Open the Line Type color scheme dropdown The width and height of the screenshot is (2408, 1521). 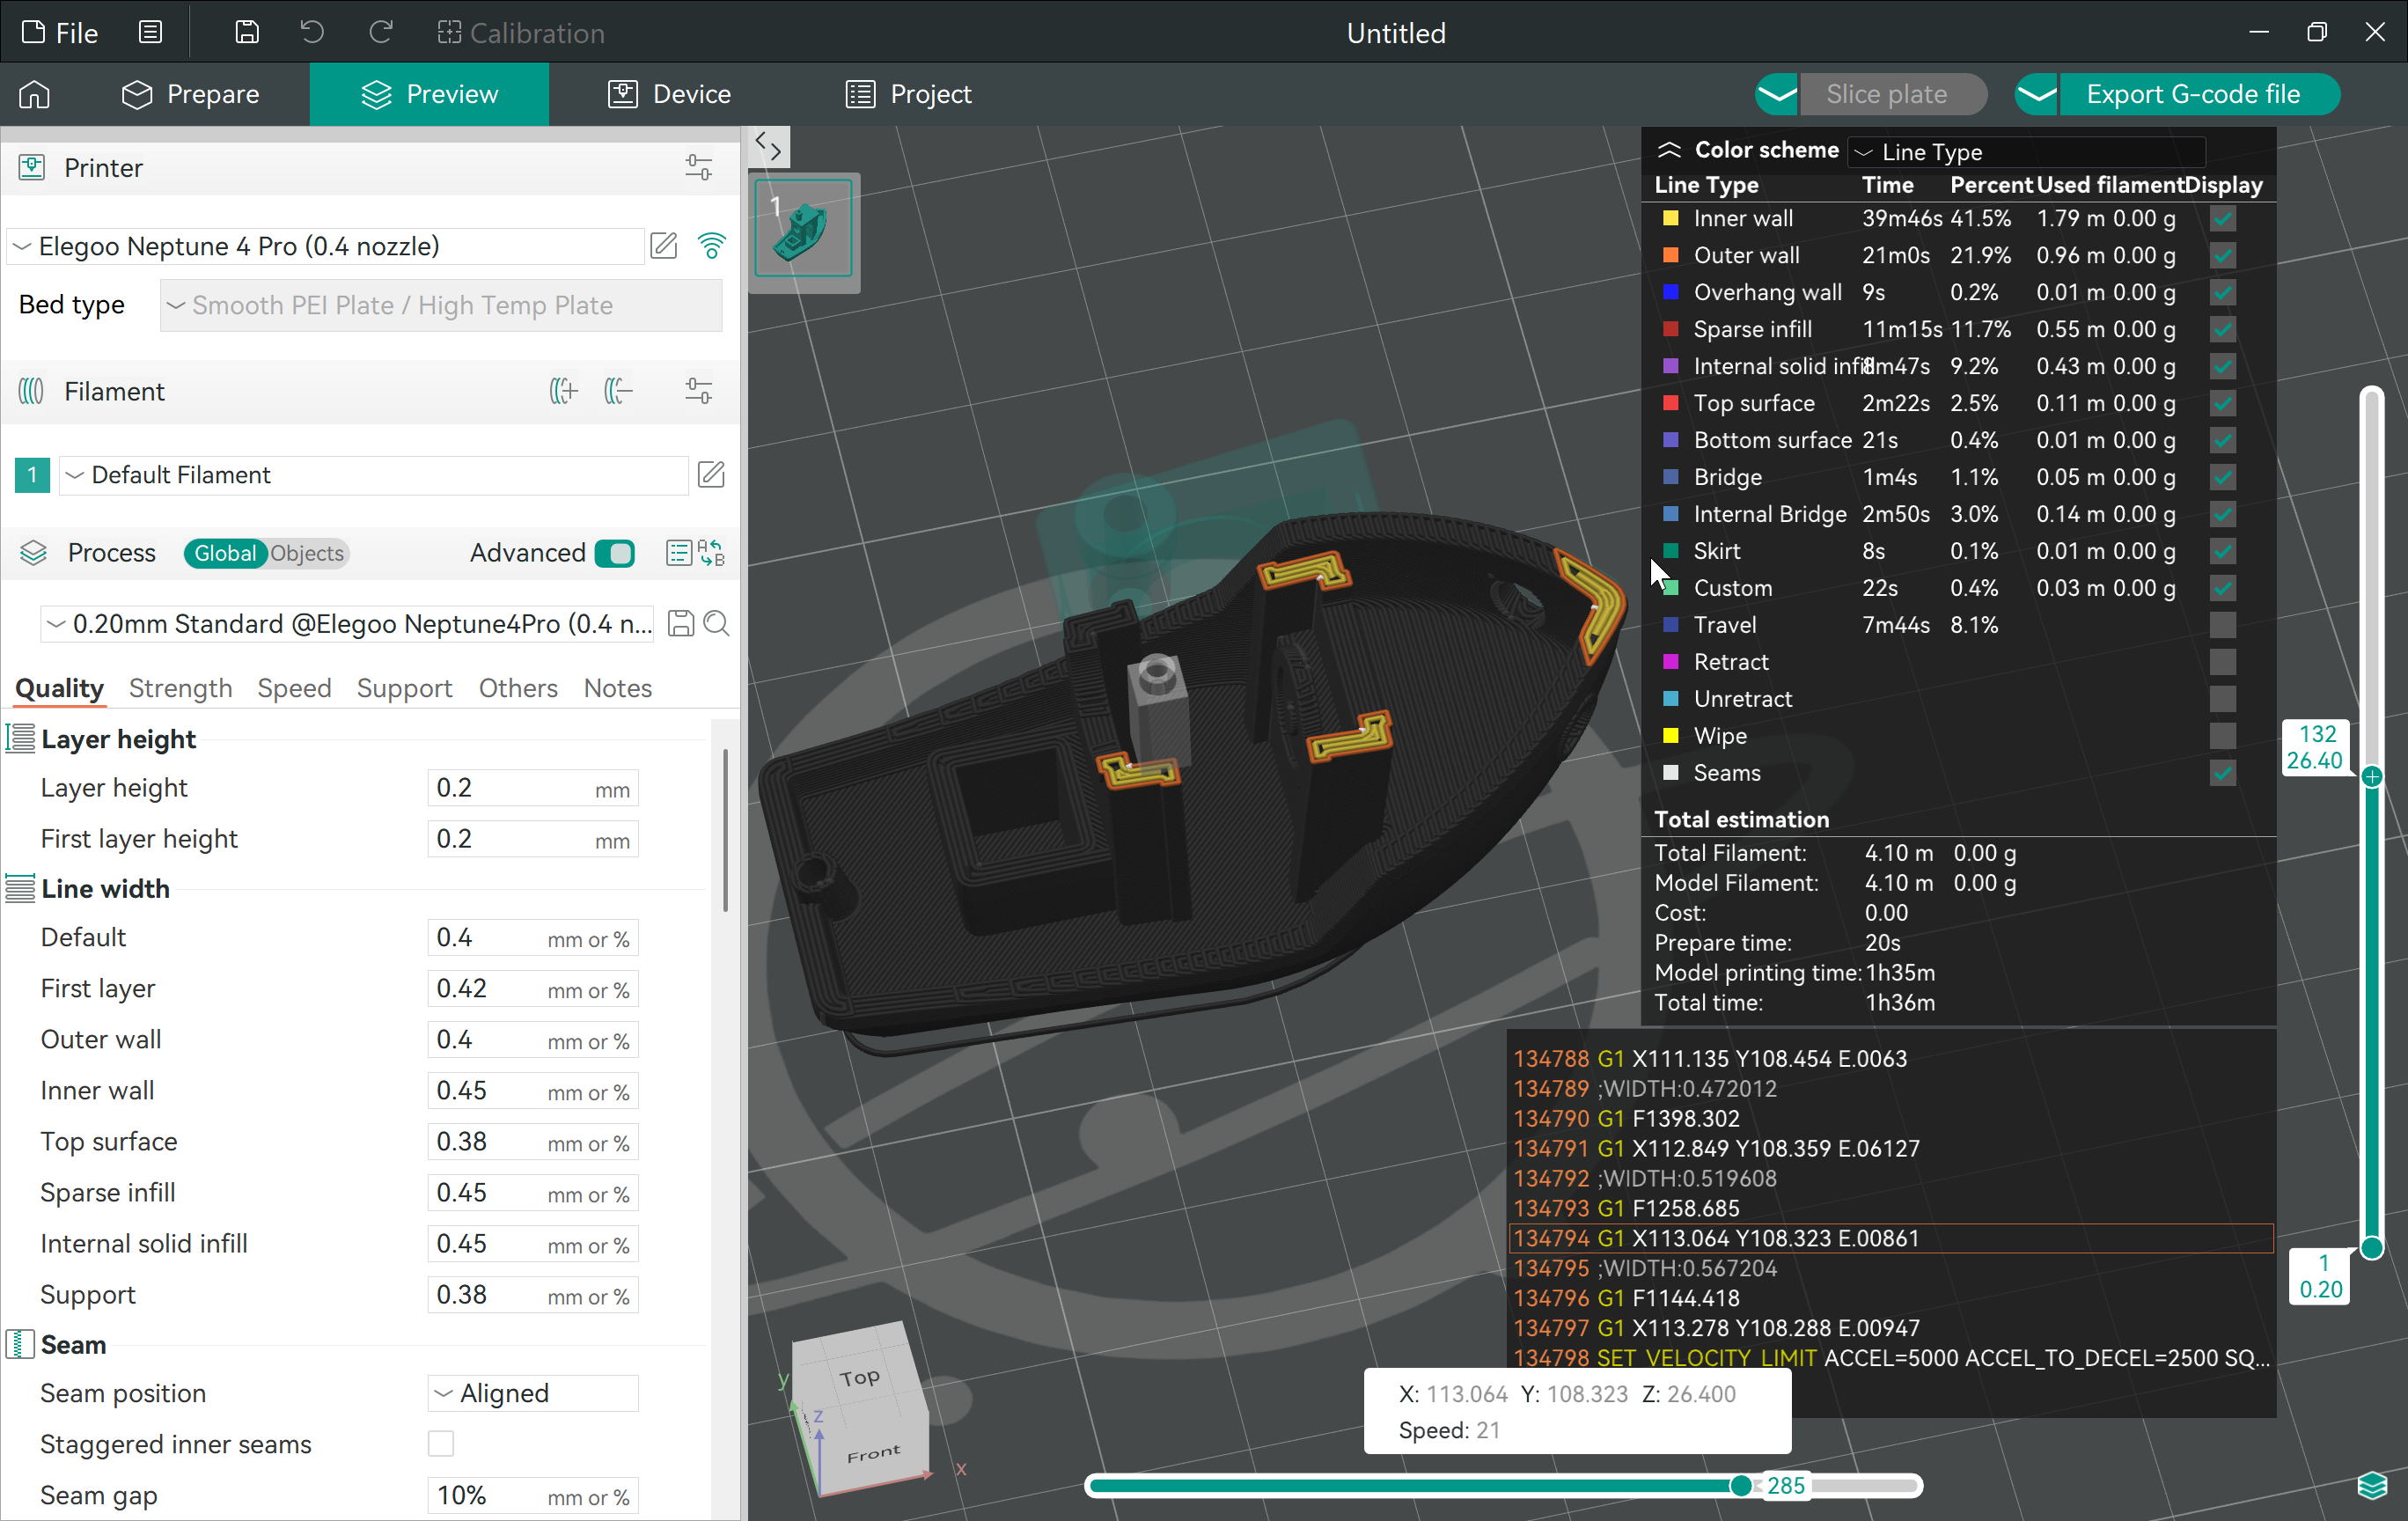click(x=2025, y=152)
